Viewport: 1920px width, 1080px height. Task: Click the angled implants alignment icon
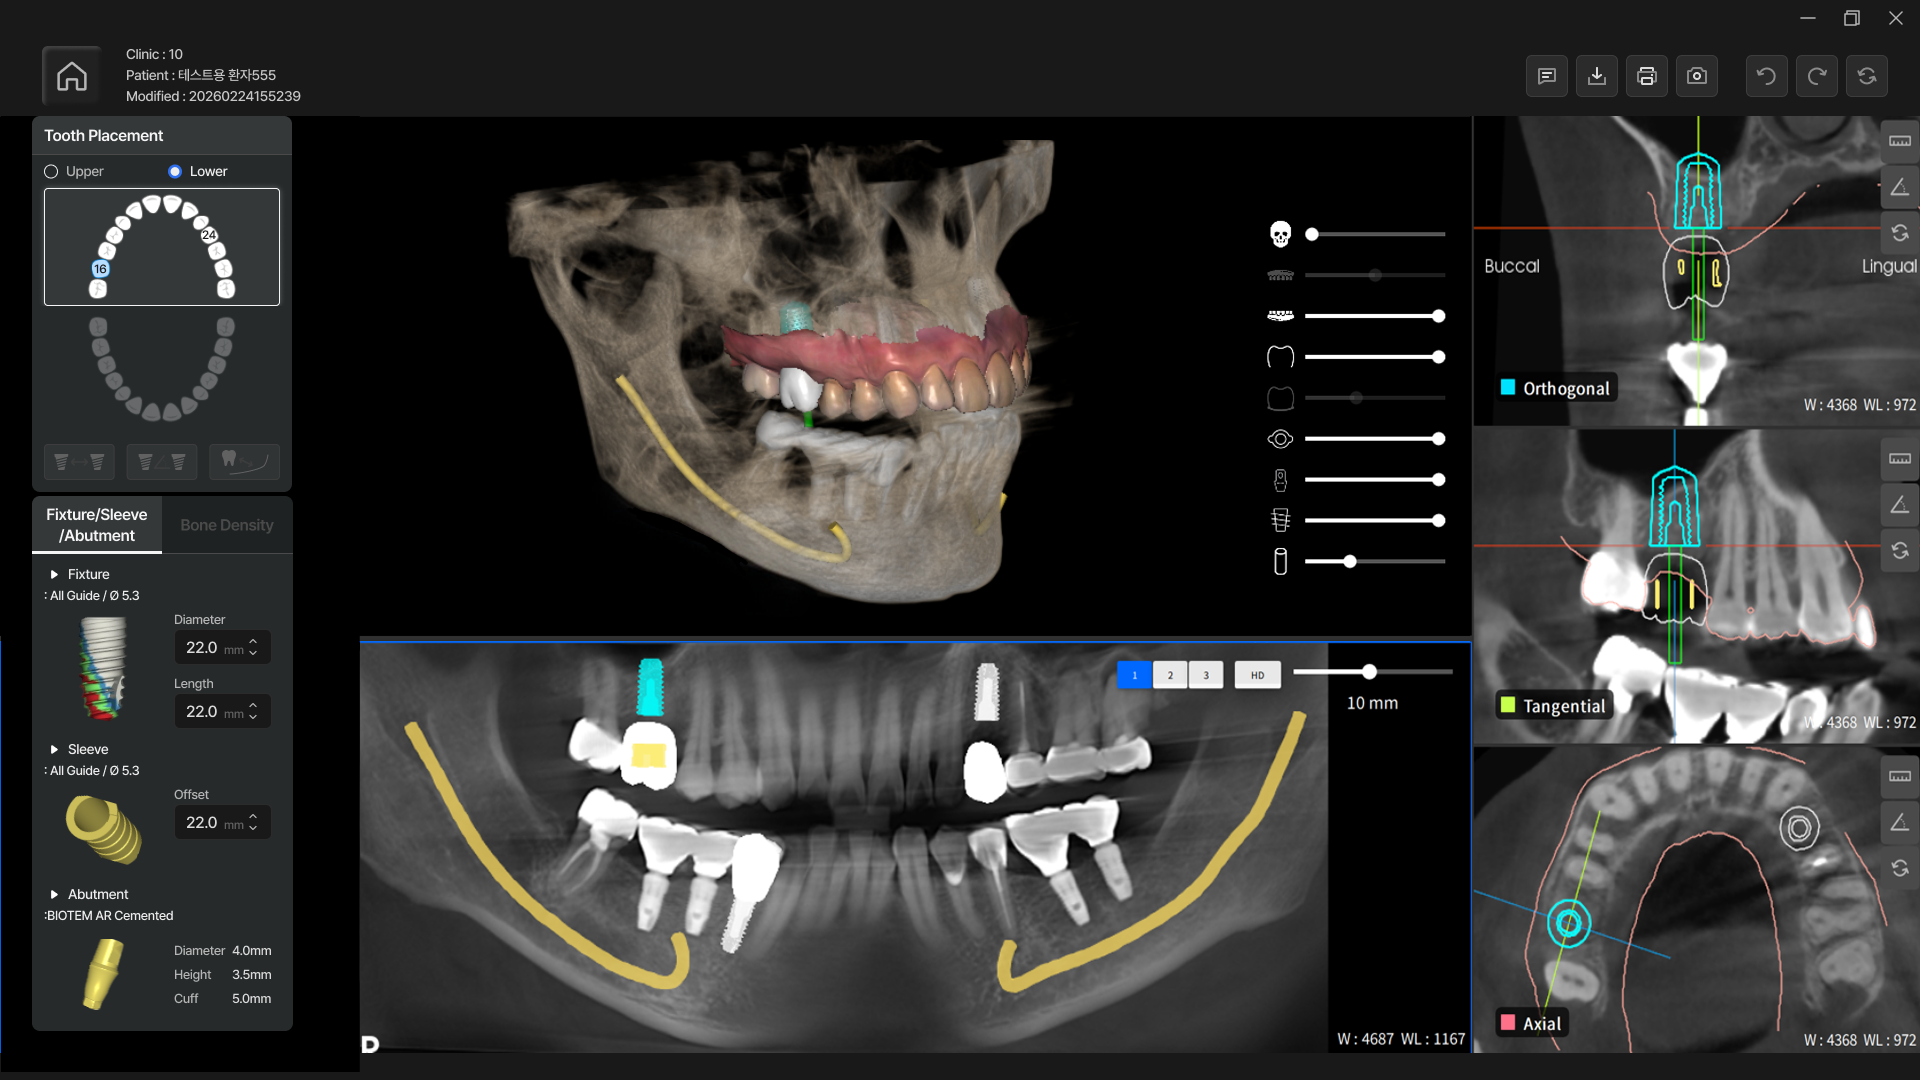click(x=162, y=462)
